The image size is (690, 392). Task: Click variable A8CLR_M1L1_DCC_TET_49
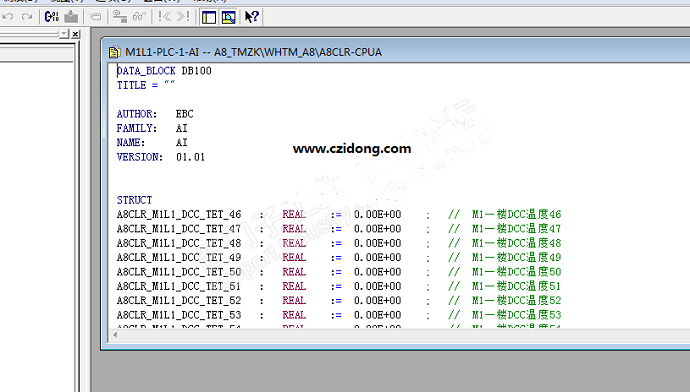click(x=179, y=257)
